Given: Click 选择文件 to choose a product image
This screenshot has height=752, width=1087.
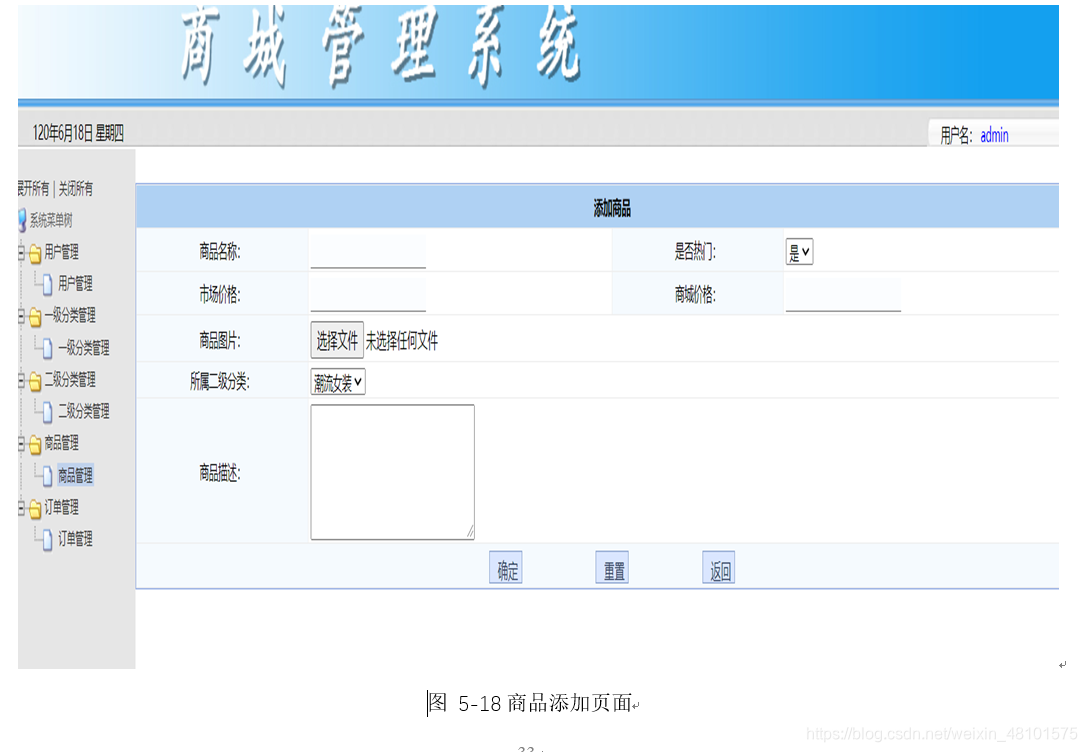Looking at the screenshot, I should click(337, 340).
